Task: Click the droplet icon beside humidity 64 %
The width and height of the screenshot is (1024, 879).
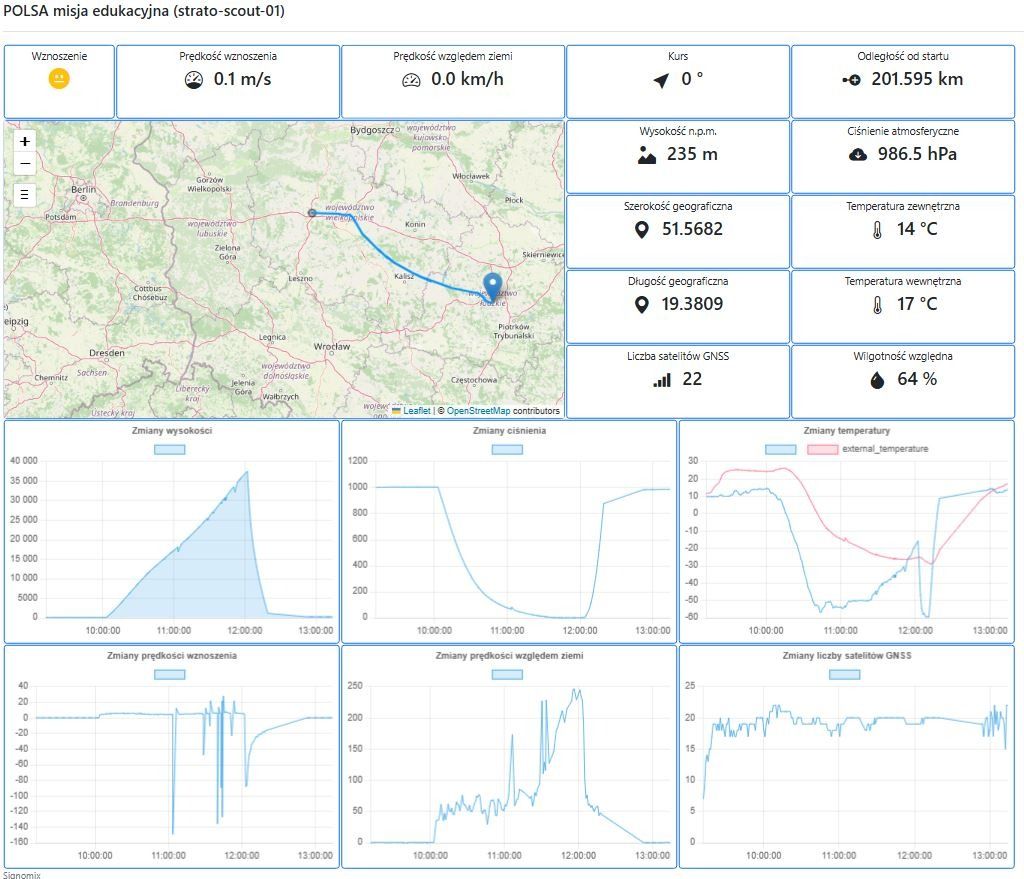Action: click(x=877, y=380)
